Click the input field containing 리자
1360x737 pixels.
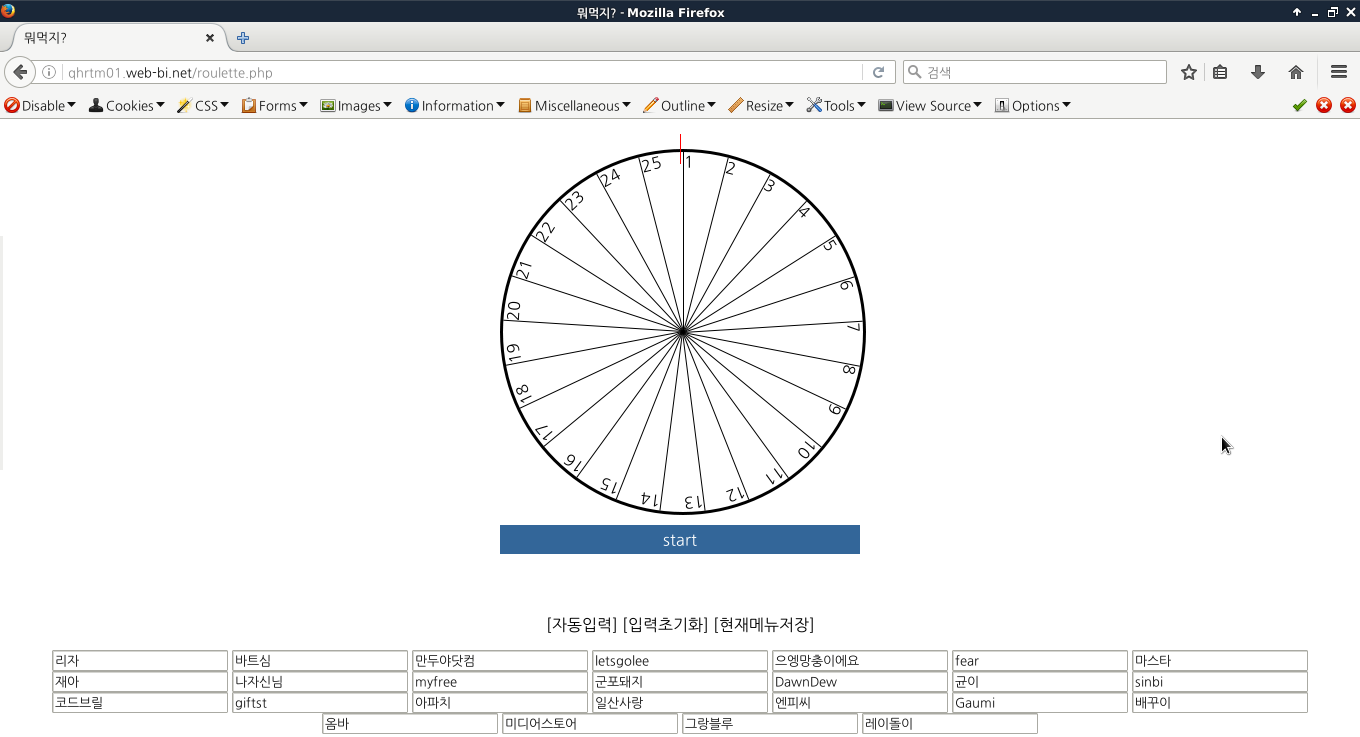pos(140,661)
